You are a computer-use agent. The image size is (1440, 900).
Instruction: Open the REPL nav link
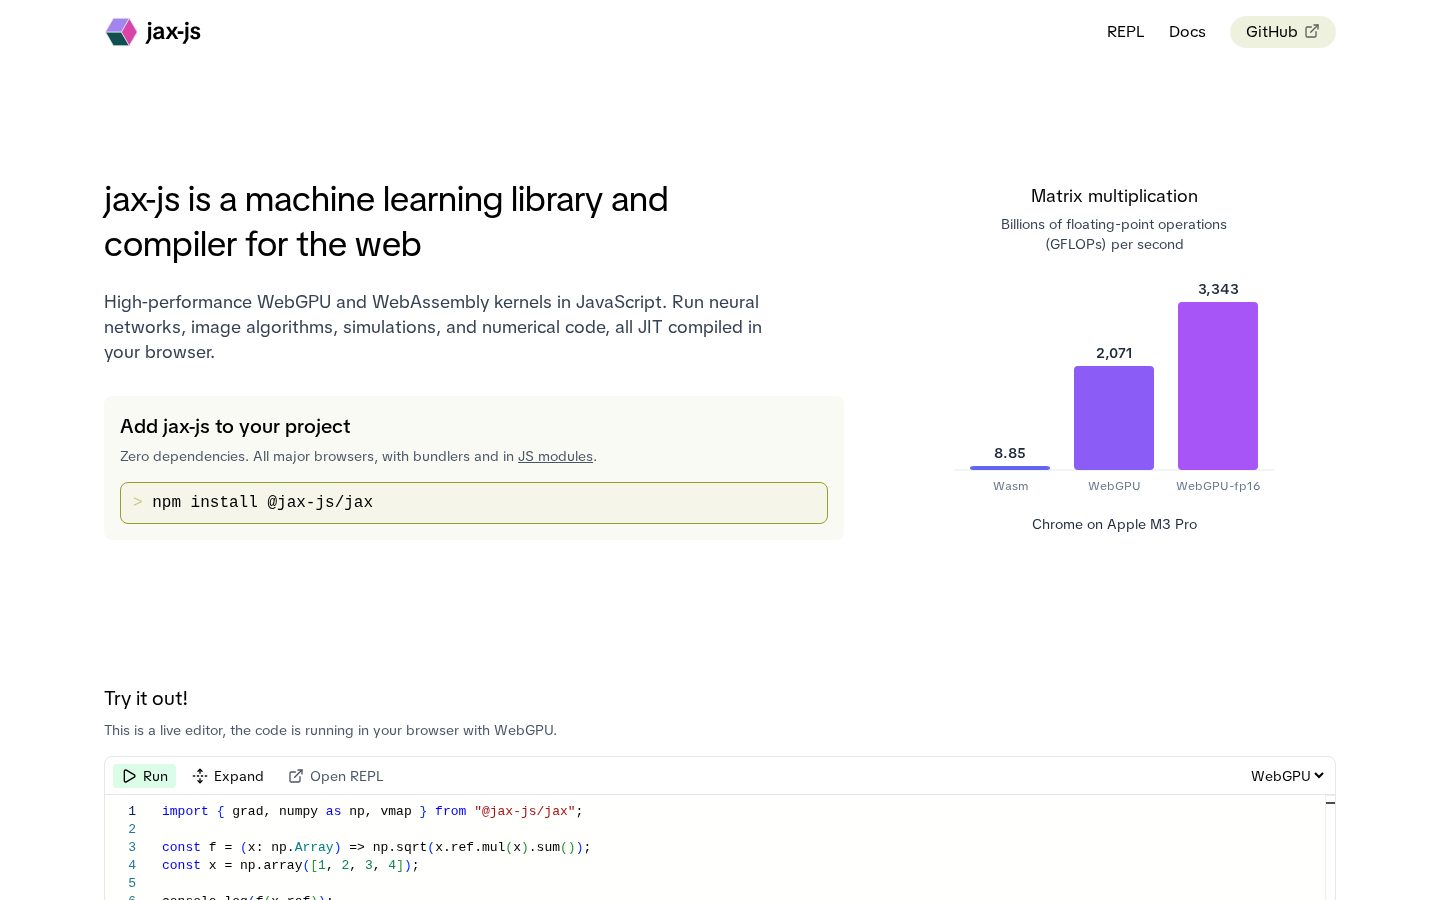(1125, 32)
